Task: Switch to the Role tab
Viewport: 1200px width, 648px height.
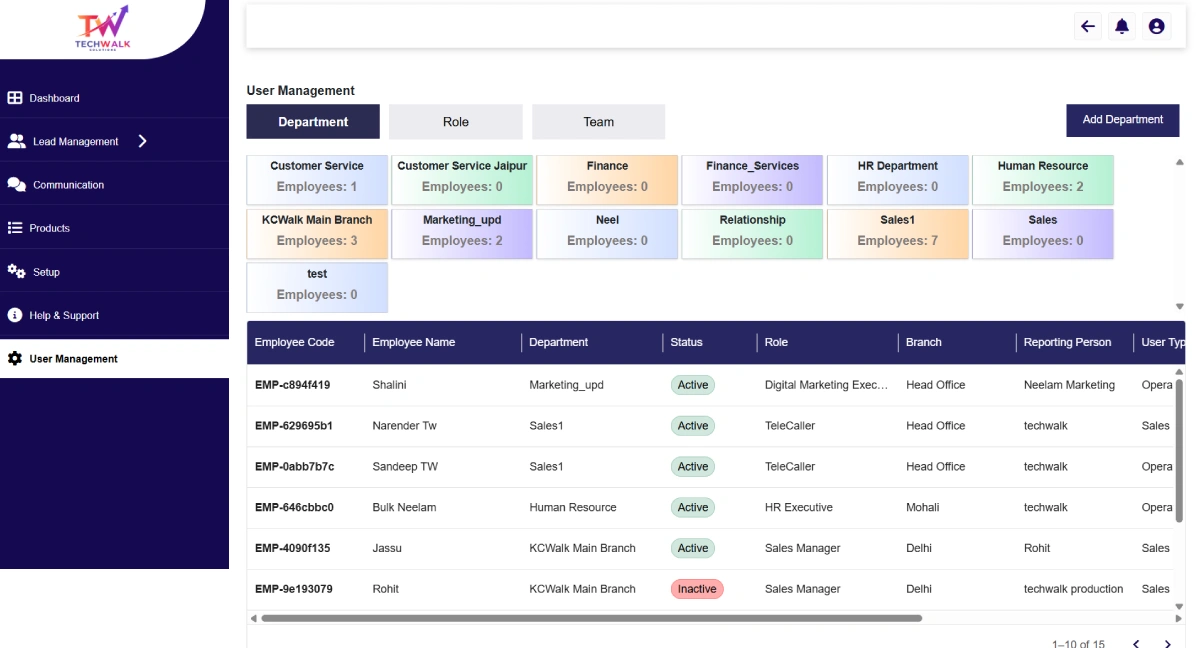Action: 455,122
